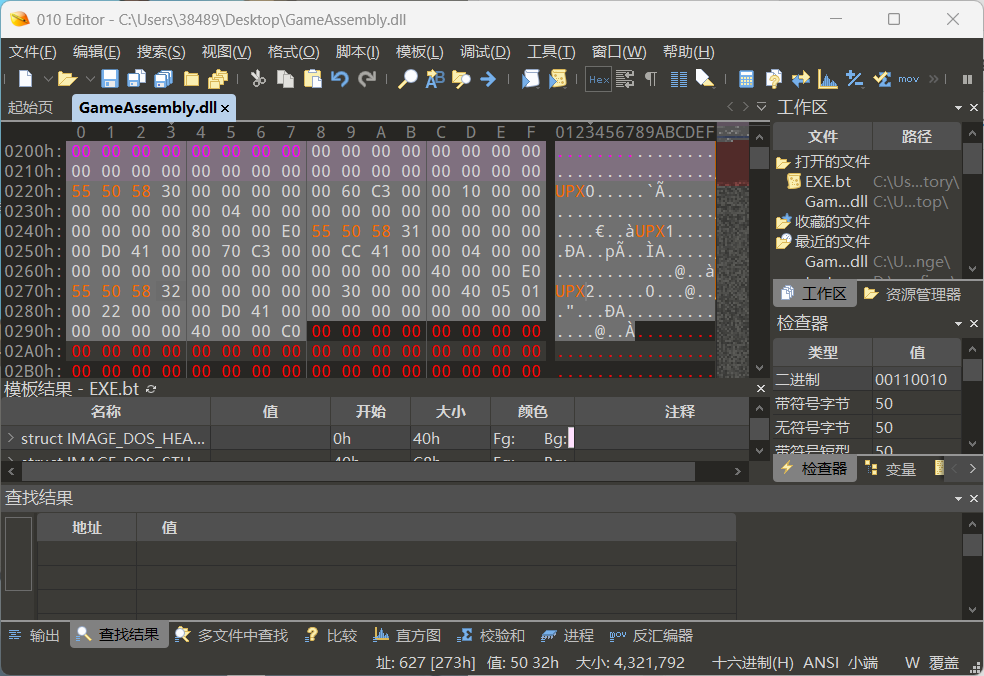This screenshot has height=676, width=984.
Task: Refresh the EXE.bt template results icon
Action: 151,389
